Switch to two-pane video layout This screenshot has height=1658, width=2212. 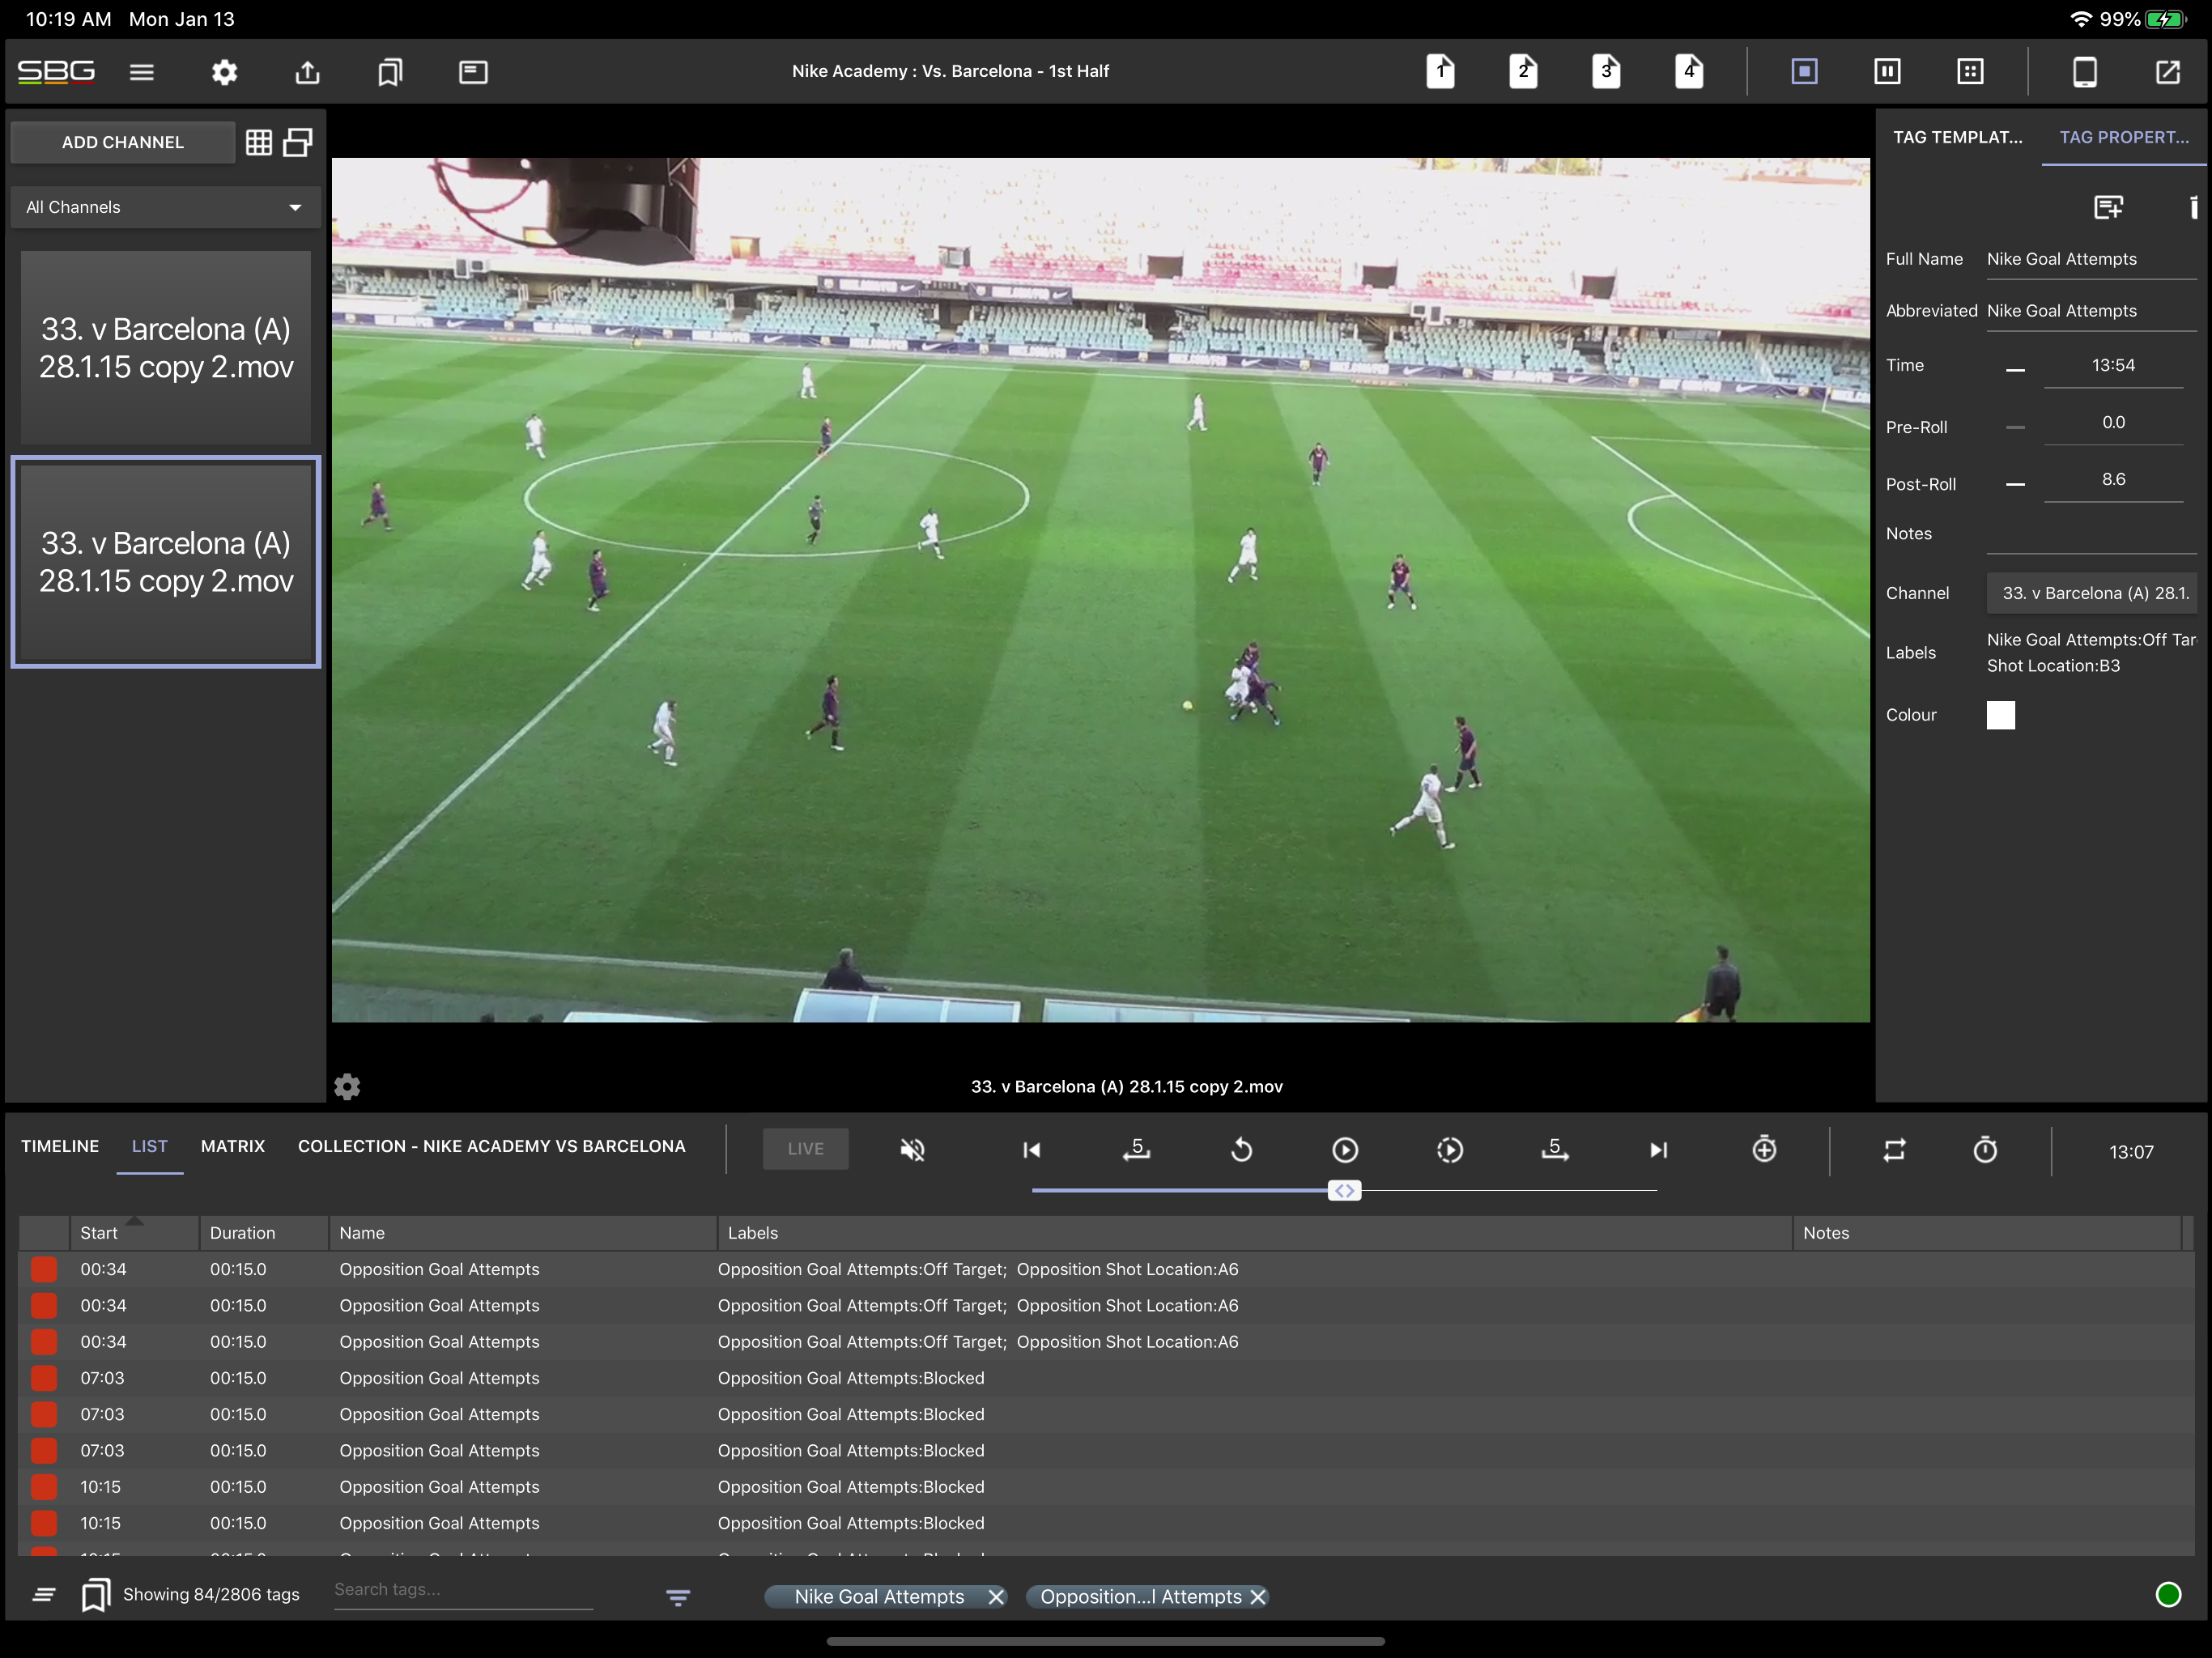coord(1887,71)
